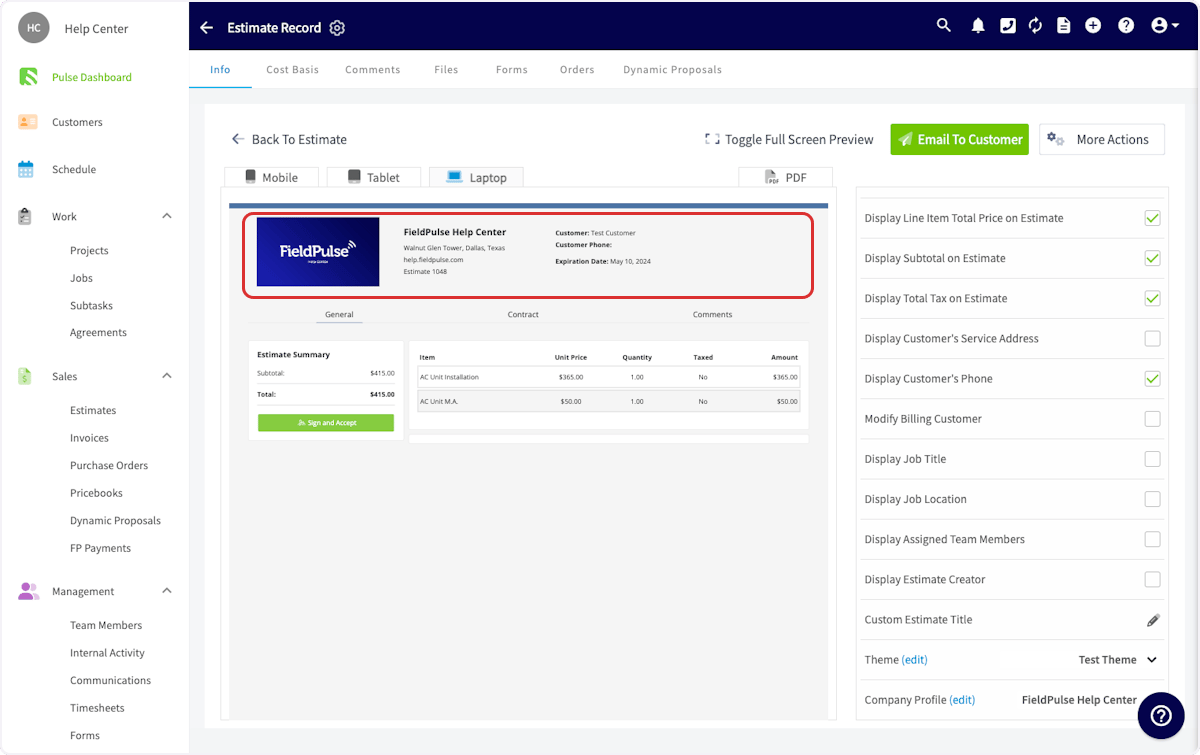Click the edit link next to Company Profile
The image size is (1200, 755).
click(962, 700)
